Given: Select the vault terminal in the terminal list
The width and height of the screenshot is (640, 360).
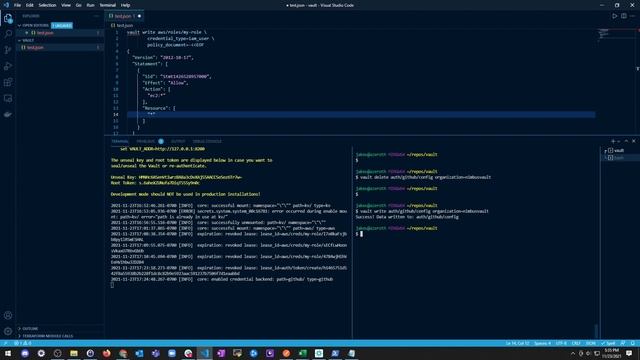Looking at the screenshot, I should [620, 151].
